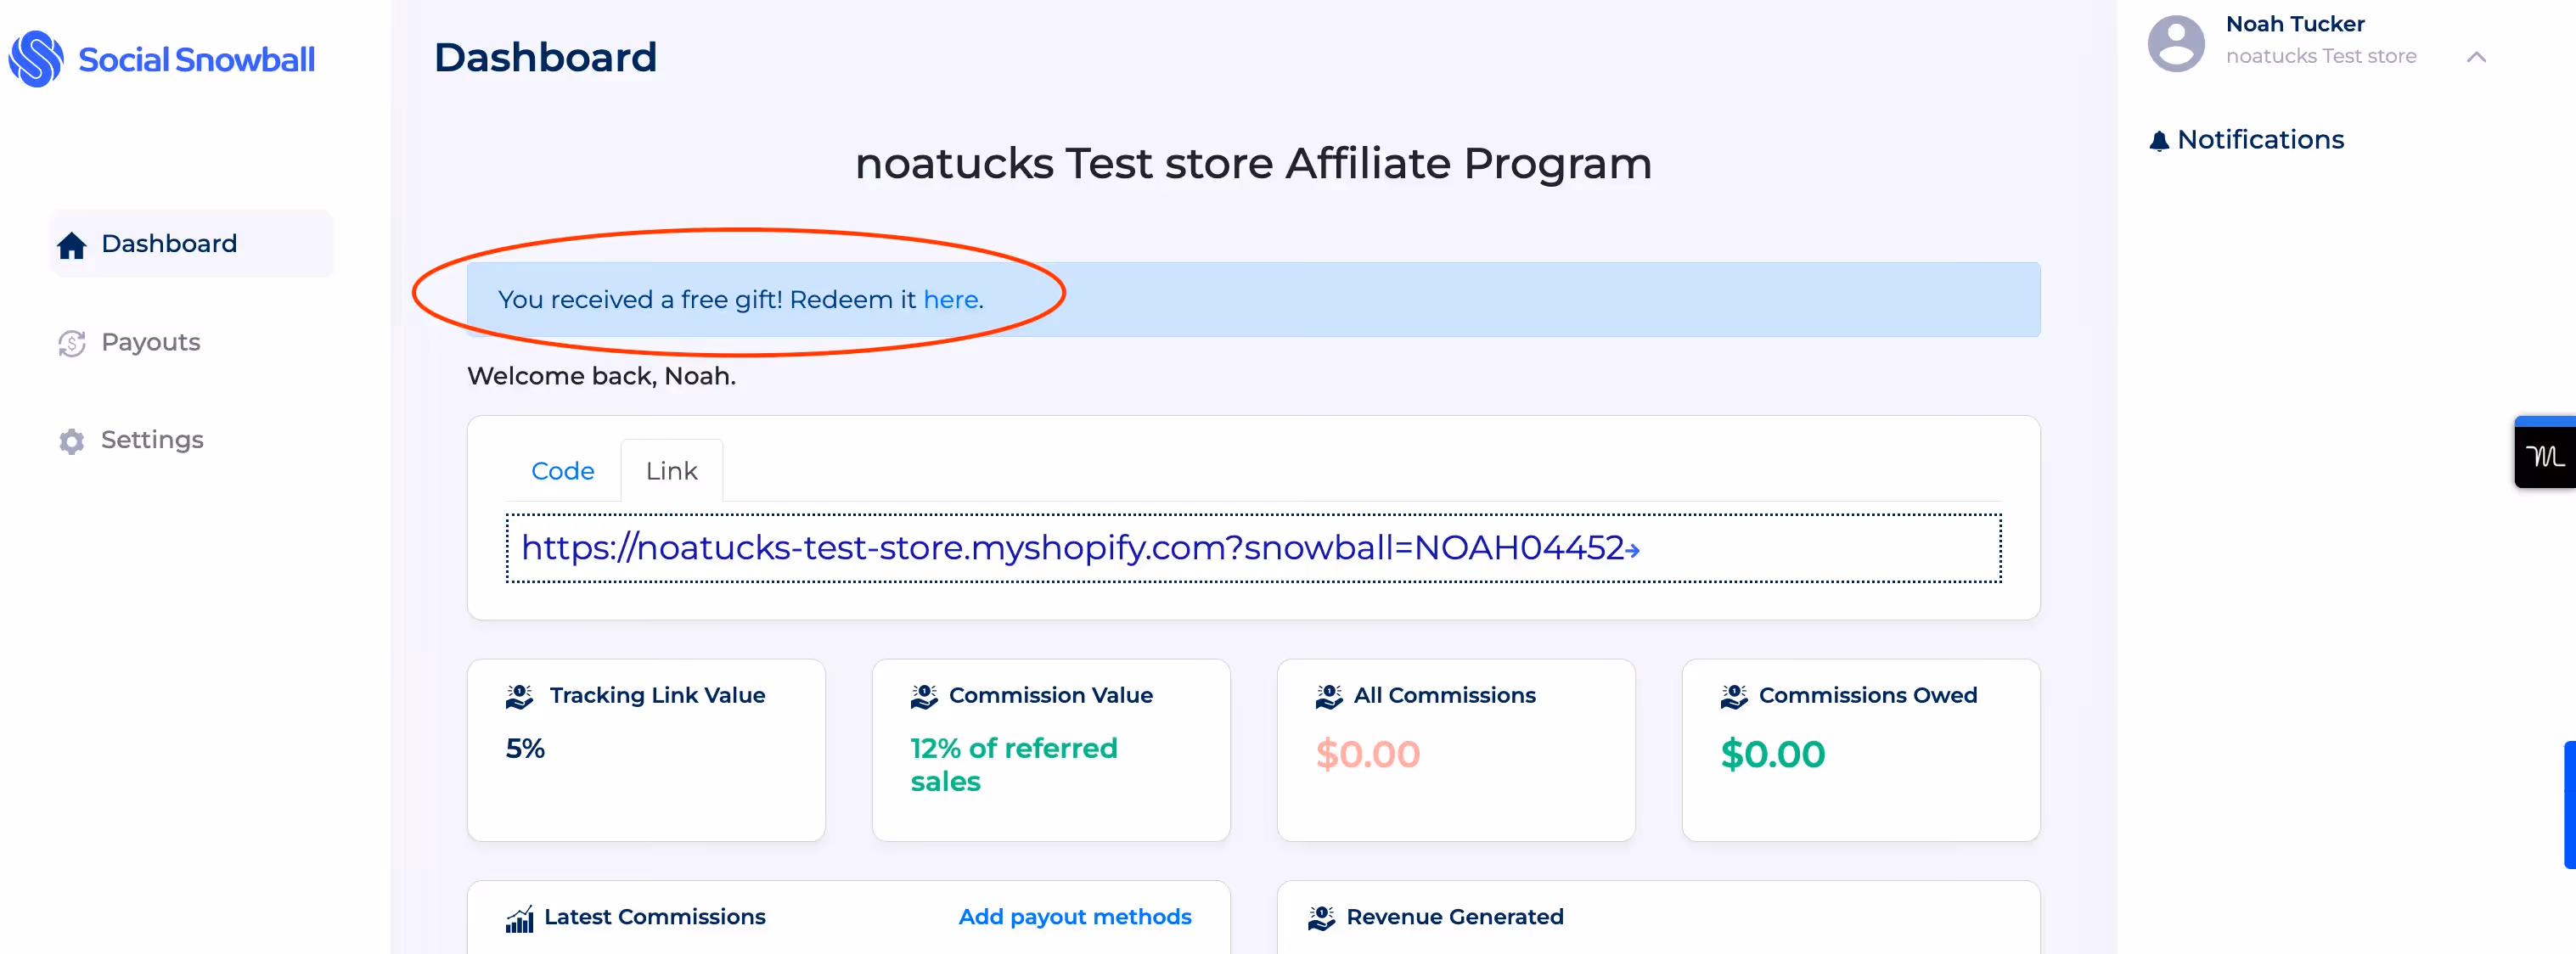Click the Settings gear icon
The height and width of the screenshot is (954, 2576).
pyautogui.click(x=71, y=441)
